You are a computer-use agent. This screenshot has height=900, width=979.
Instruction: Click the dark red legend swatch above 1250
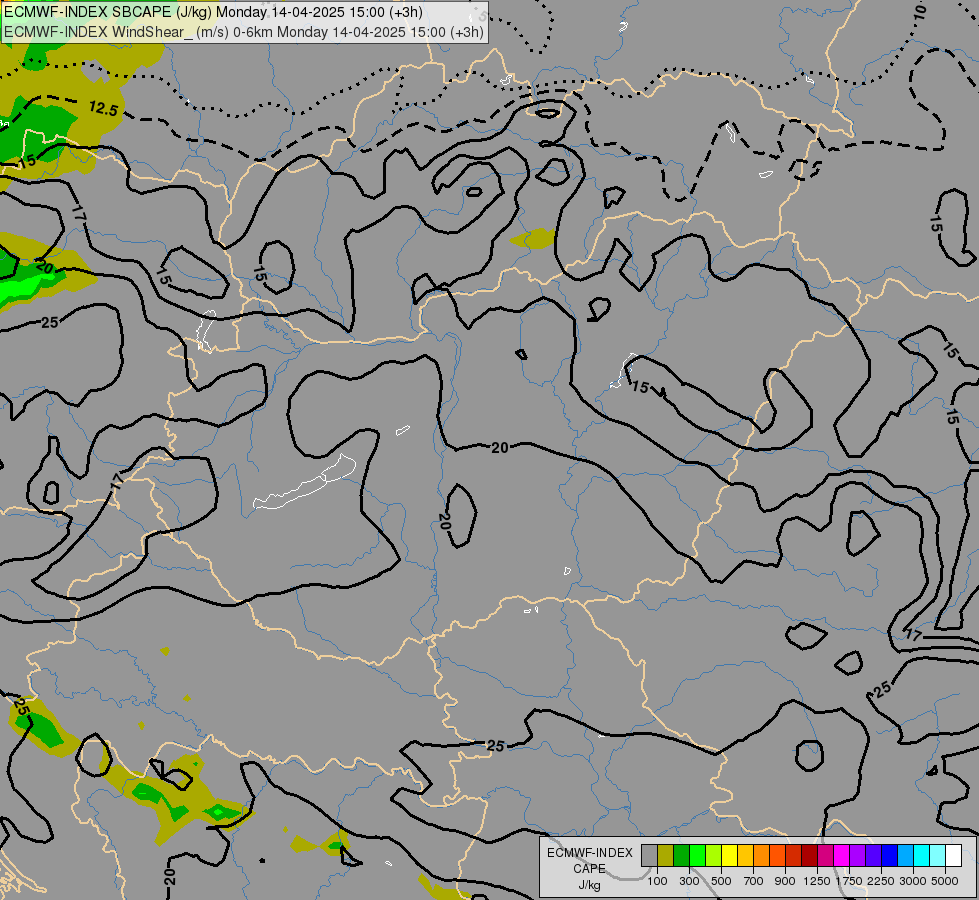click(809, 856)
